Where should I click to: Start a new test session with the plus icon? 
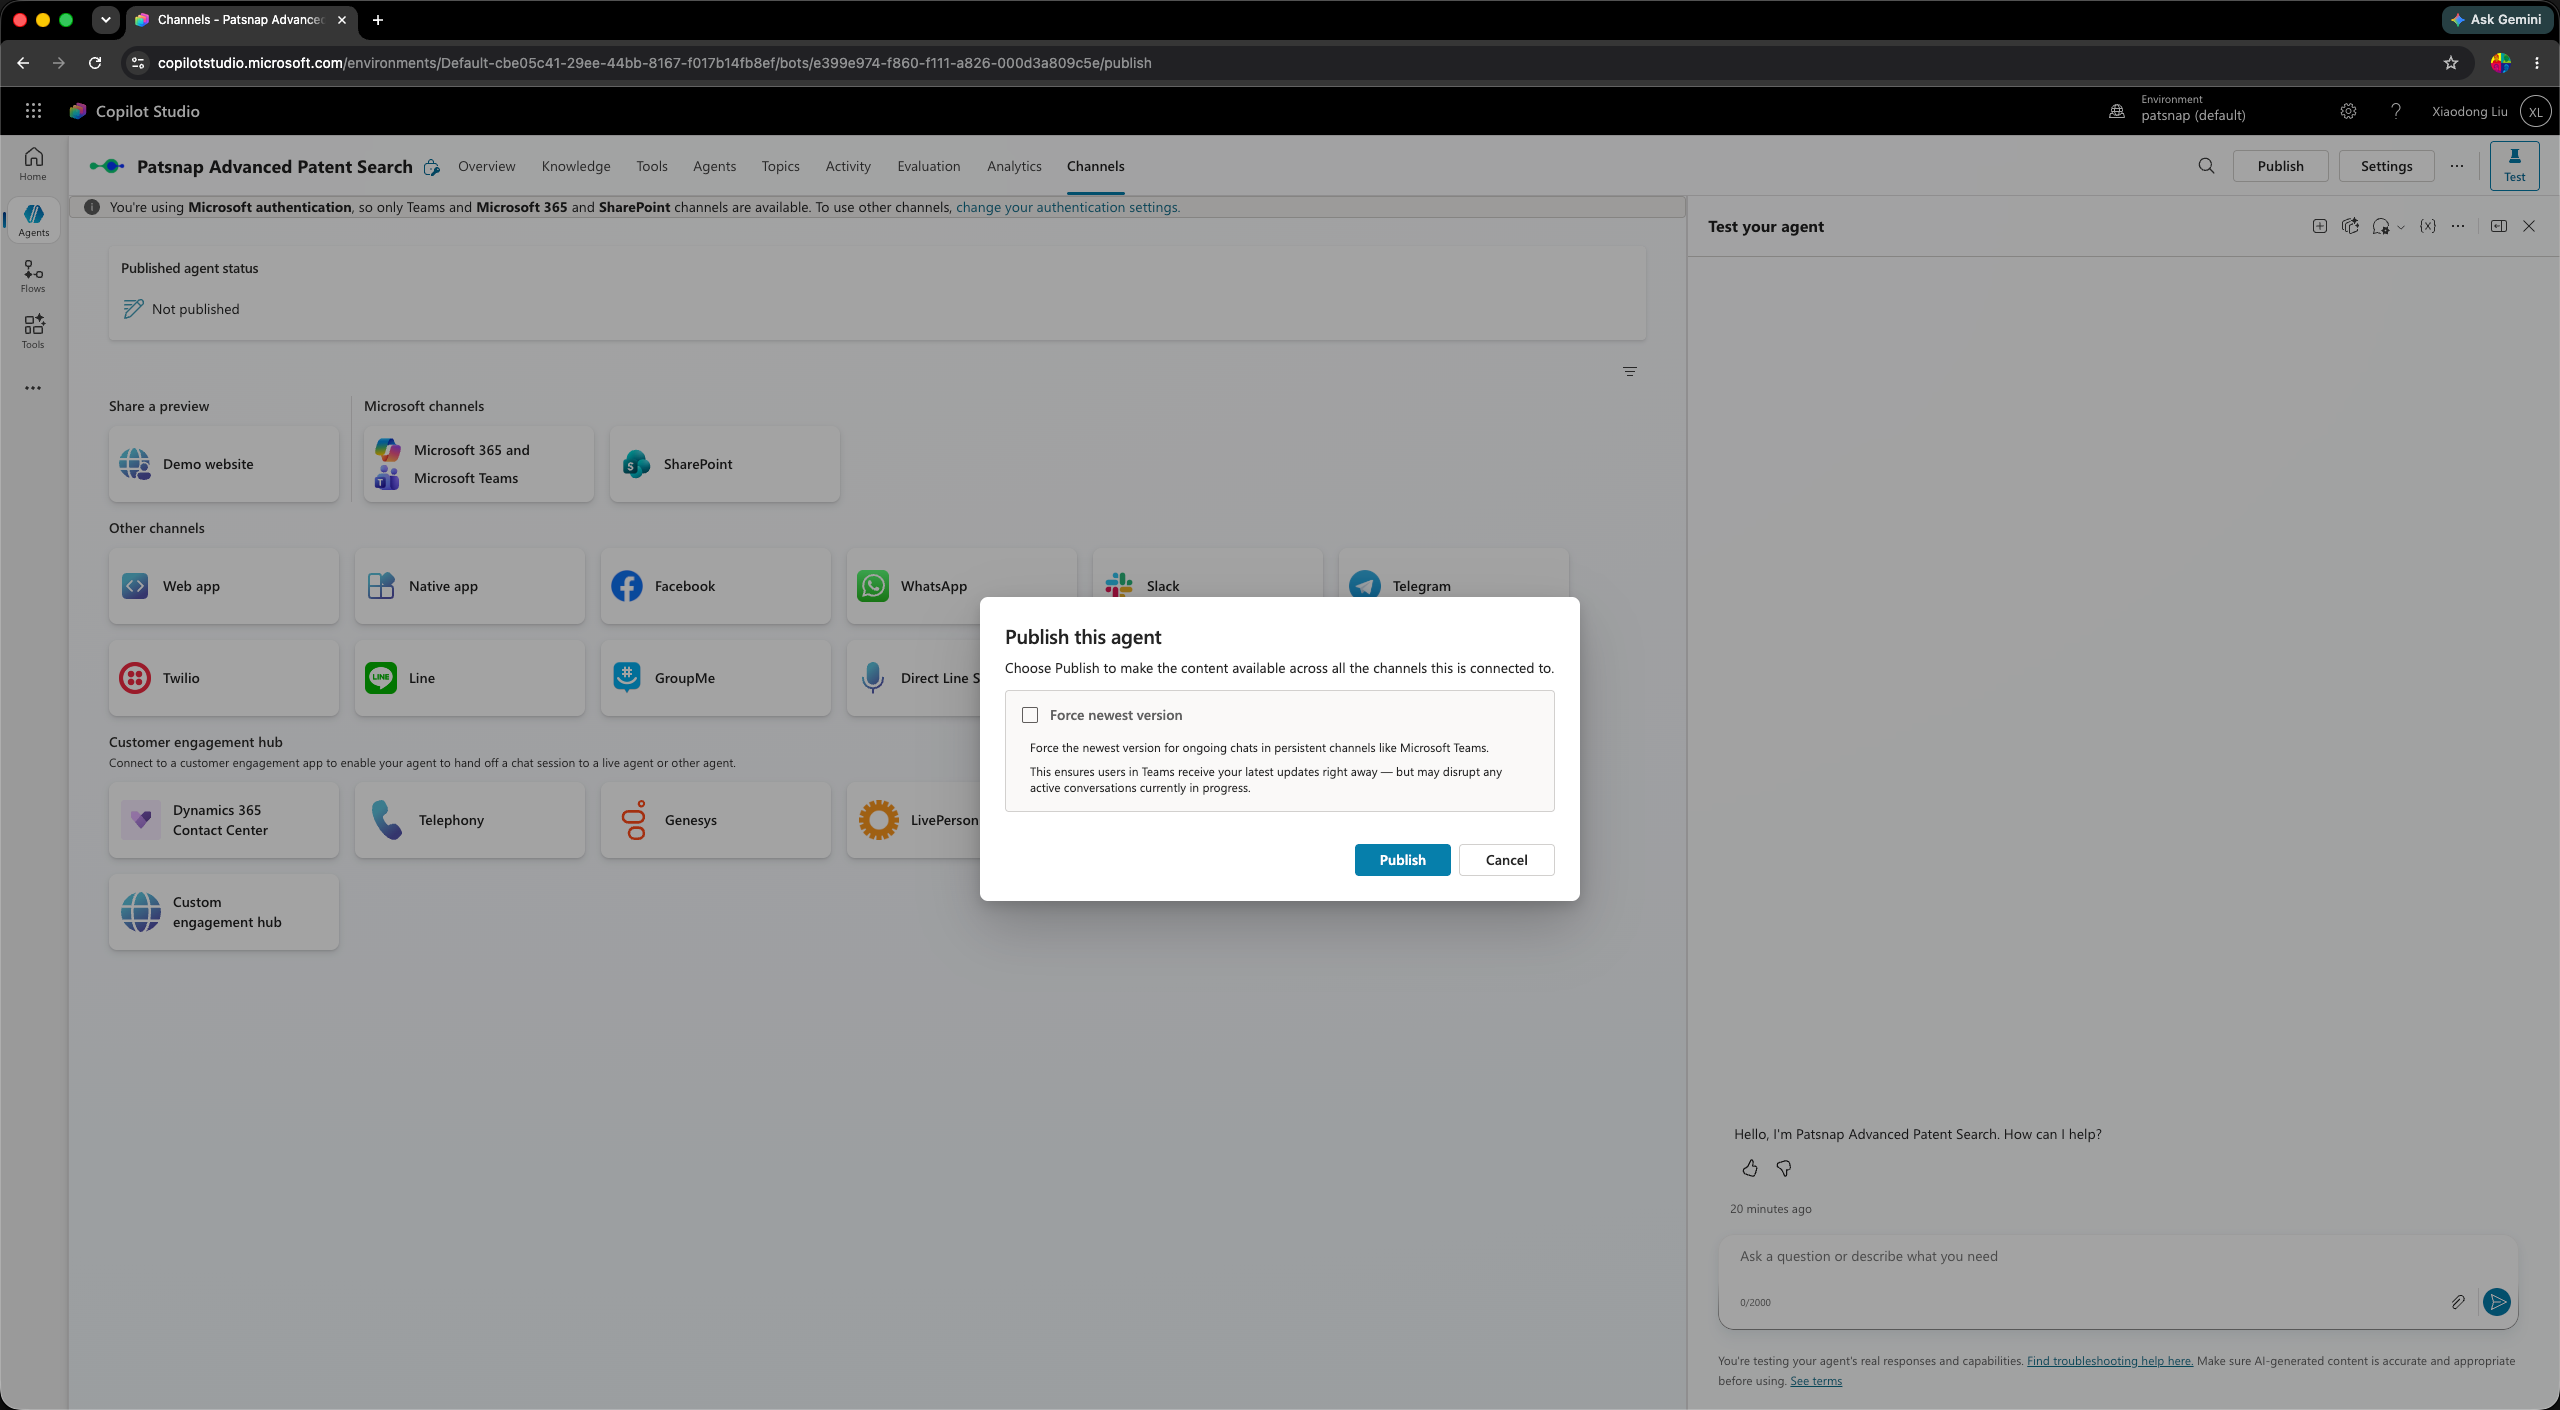pyautogui.click(x=2320, y=226)
